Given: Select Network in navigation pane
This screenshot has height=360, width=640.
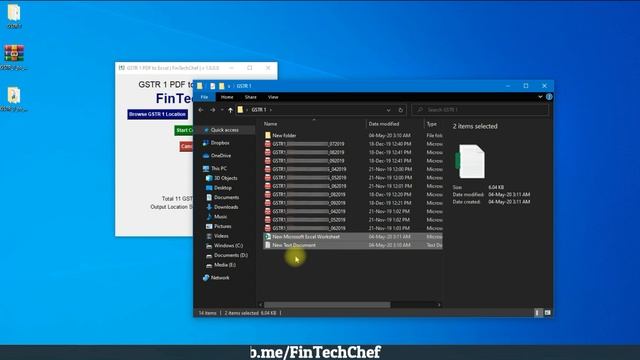Looking at the screenshot, I should tap(220, 278).
